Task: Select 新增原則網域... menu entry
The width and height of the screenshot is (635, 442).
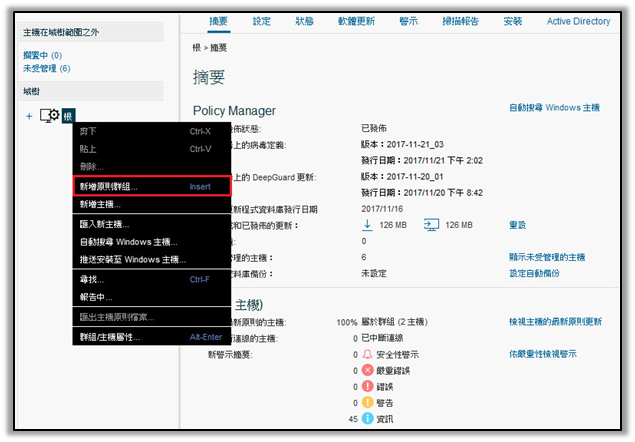Action: (152, 186)
